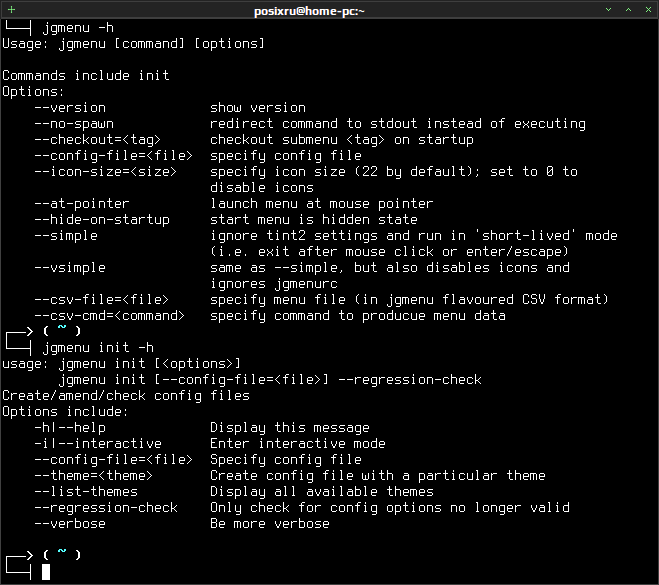The image size is (659, 585).
Task: Click 'show version' description
Action: point(258,108)
